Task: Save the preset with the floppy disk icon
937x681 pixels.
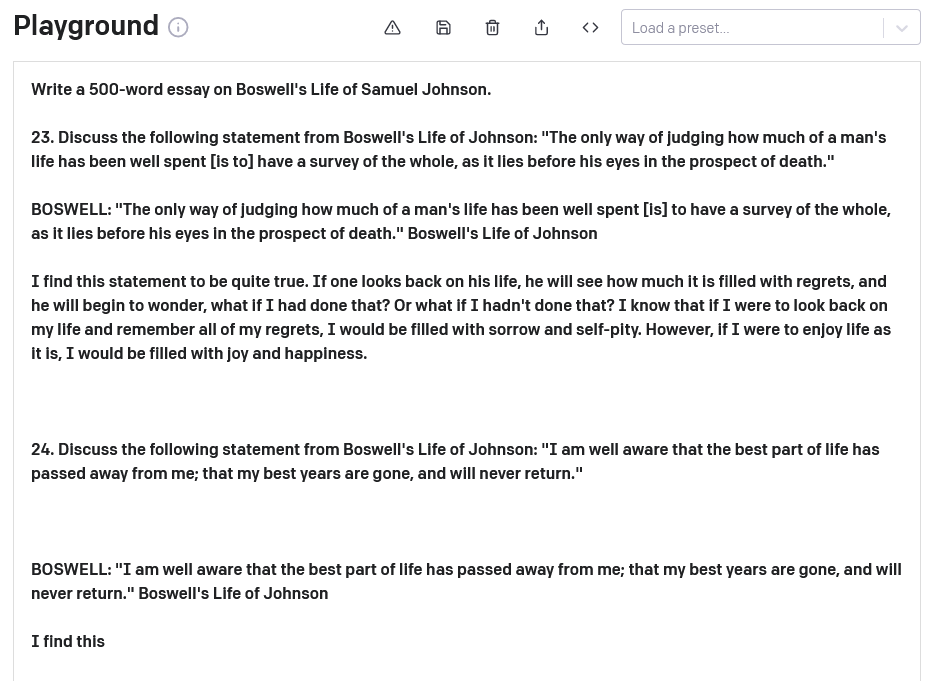Action: click(443, 27)
